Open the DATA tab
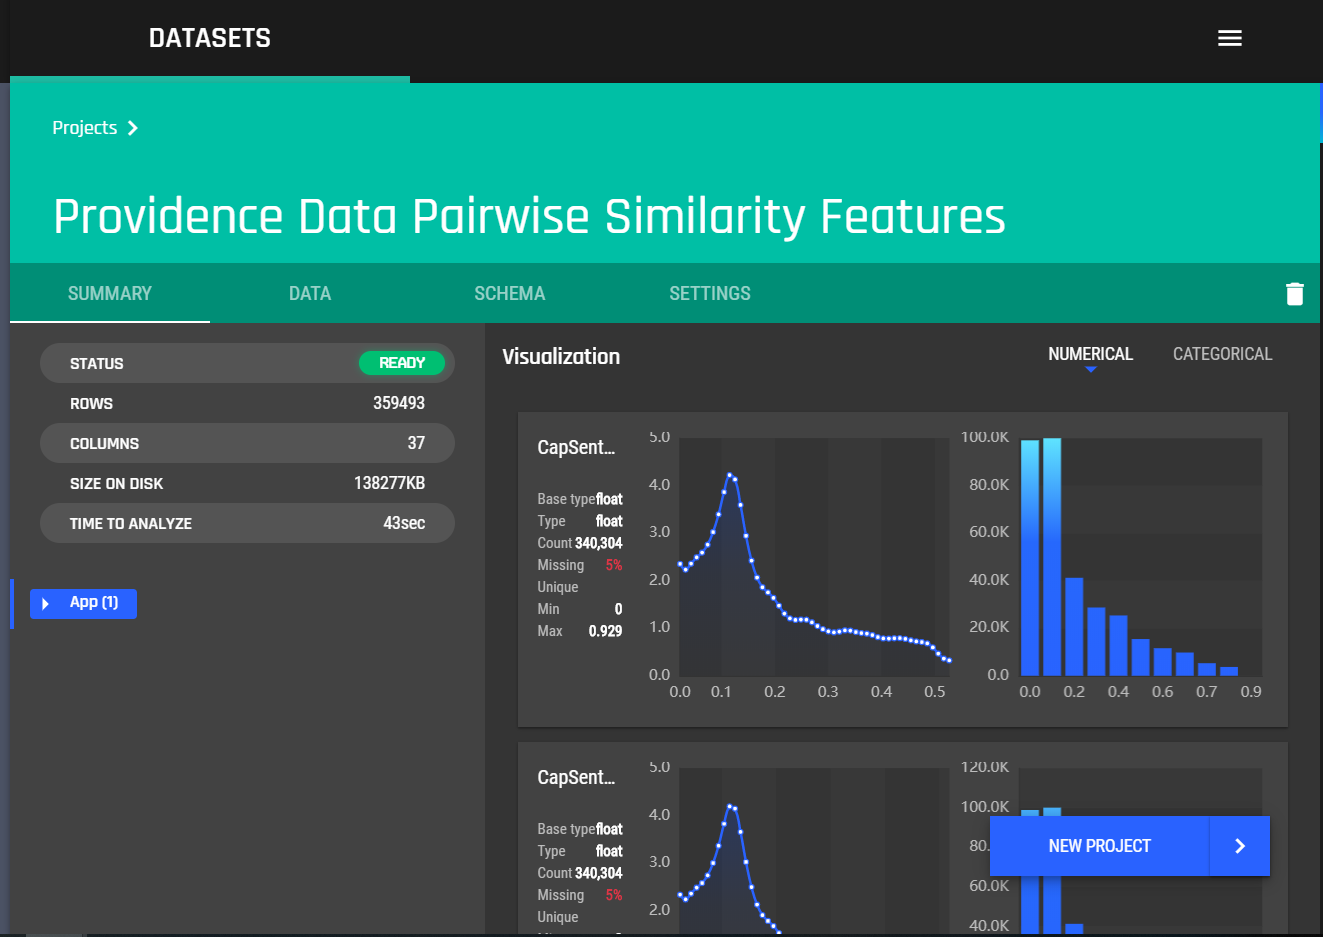 click(x=310, y=293)
